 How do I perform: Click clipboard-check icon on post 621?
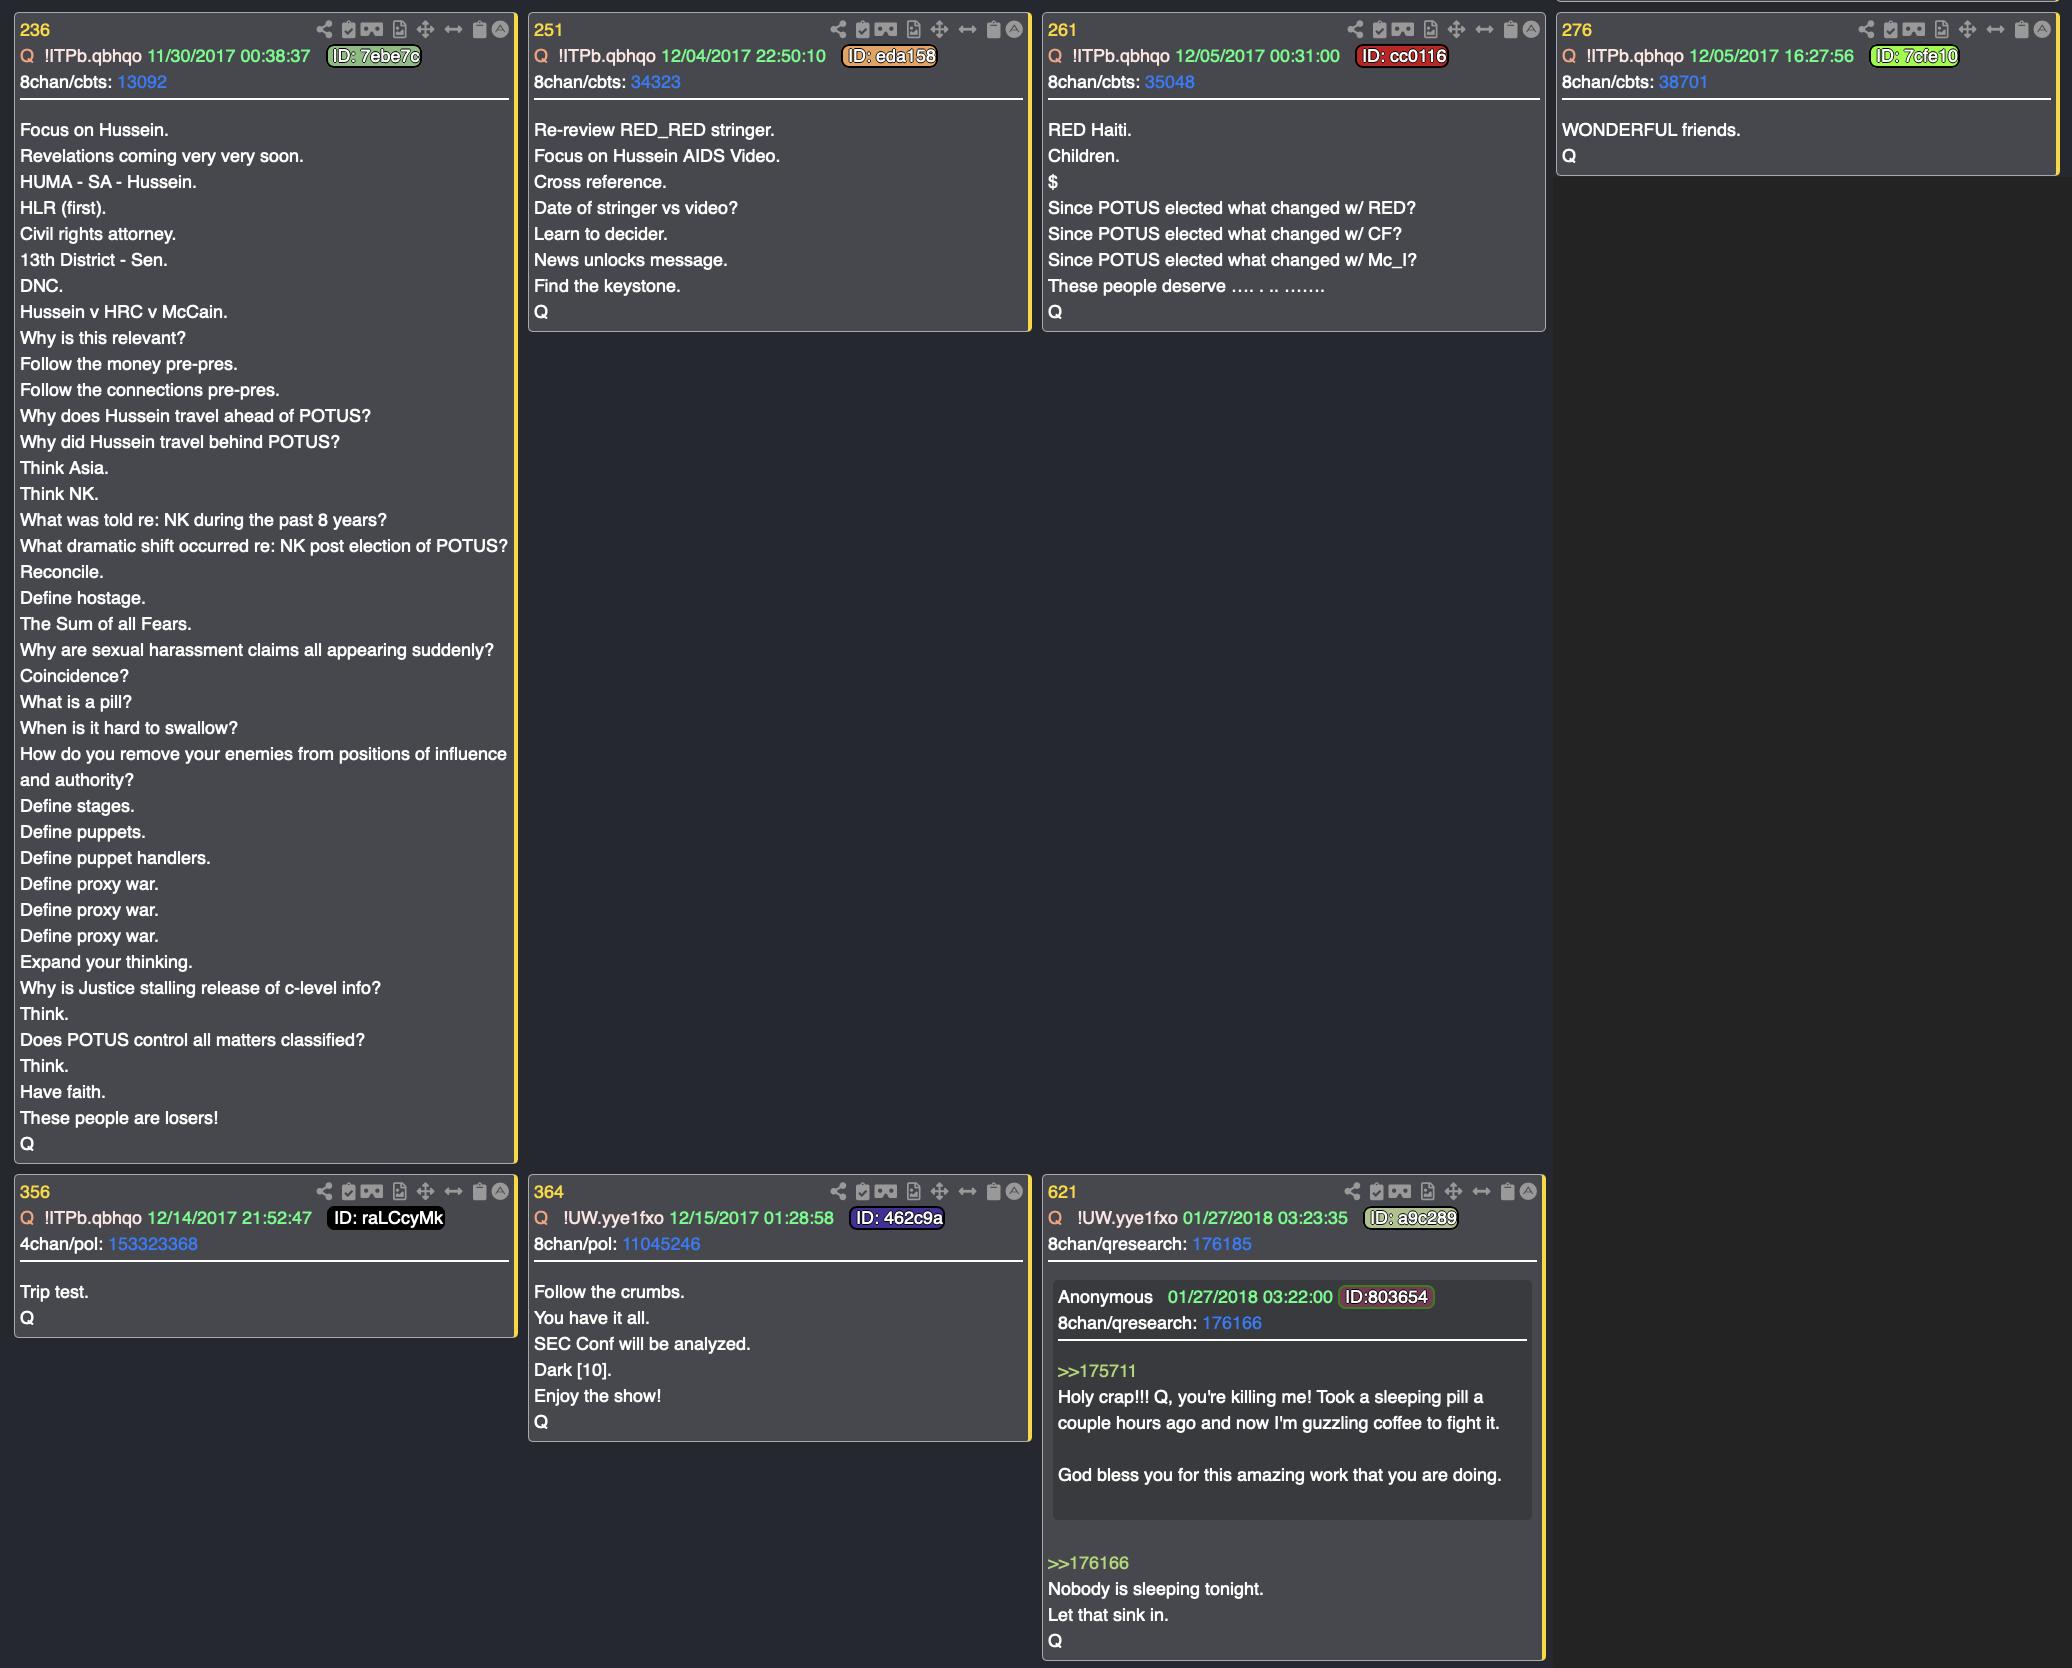[x=1378, y=1191]
